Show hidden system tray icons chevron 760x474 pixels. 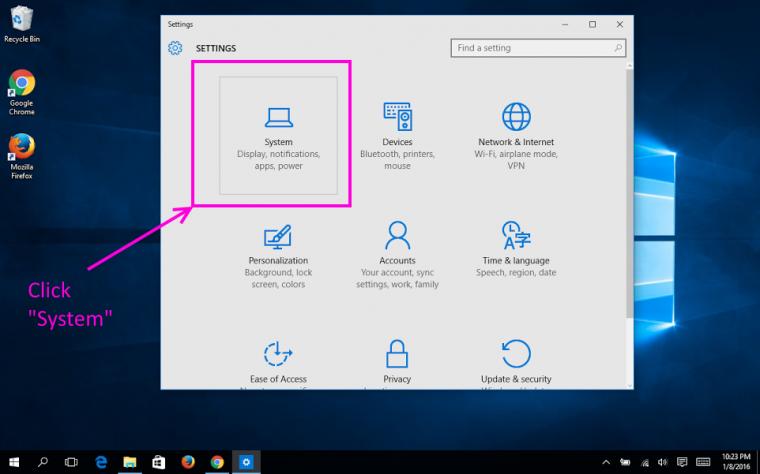pyautogui.click(x=606, y=462)
